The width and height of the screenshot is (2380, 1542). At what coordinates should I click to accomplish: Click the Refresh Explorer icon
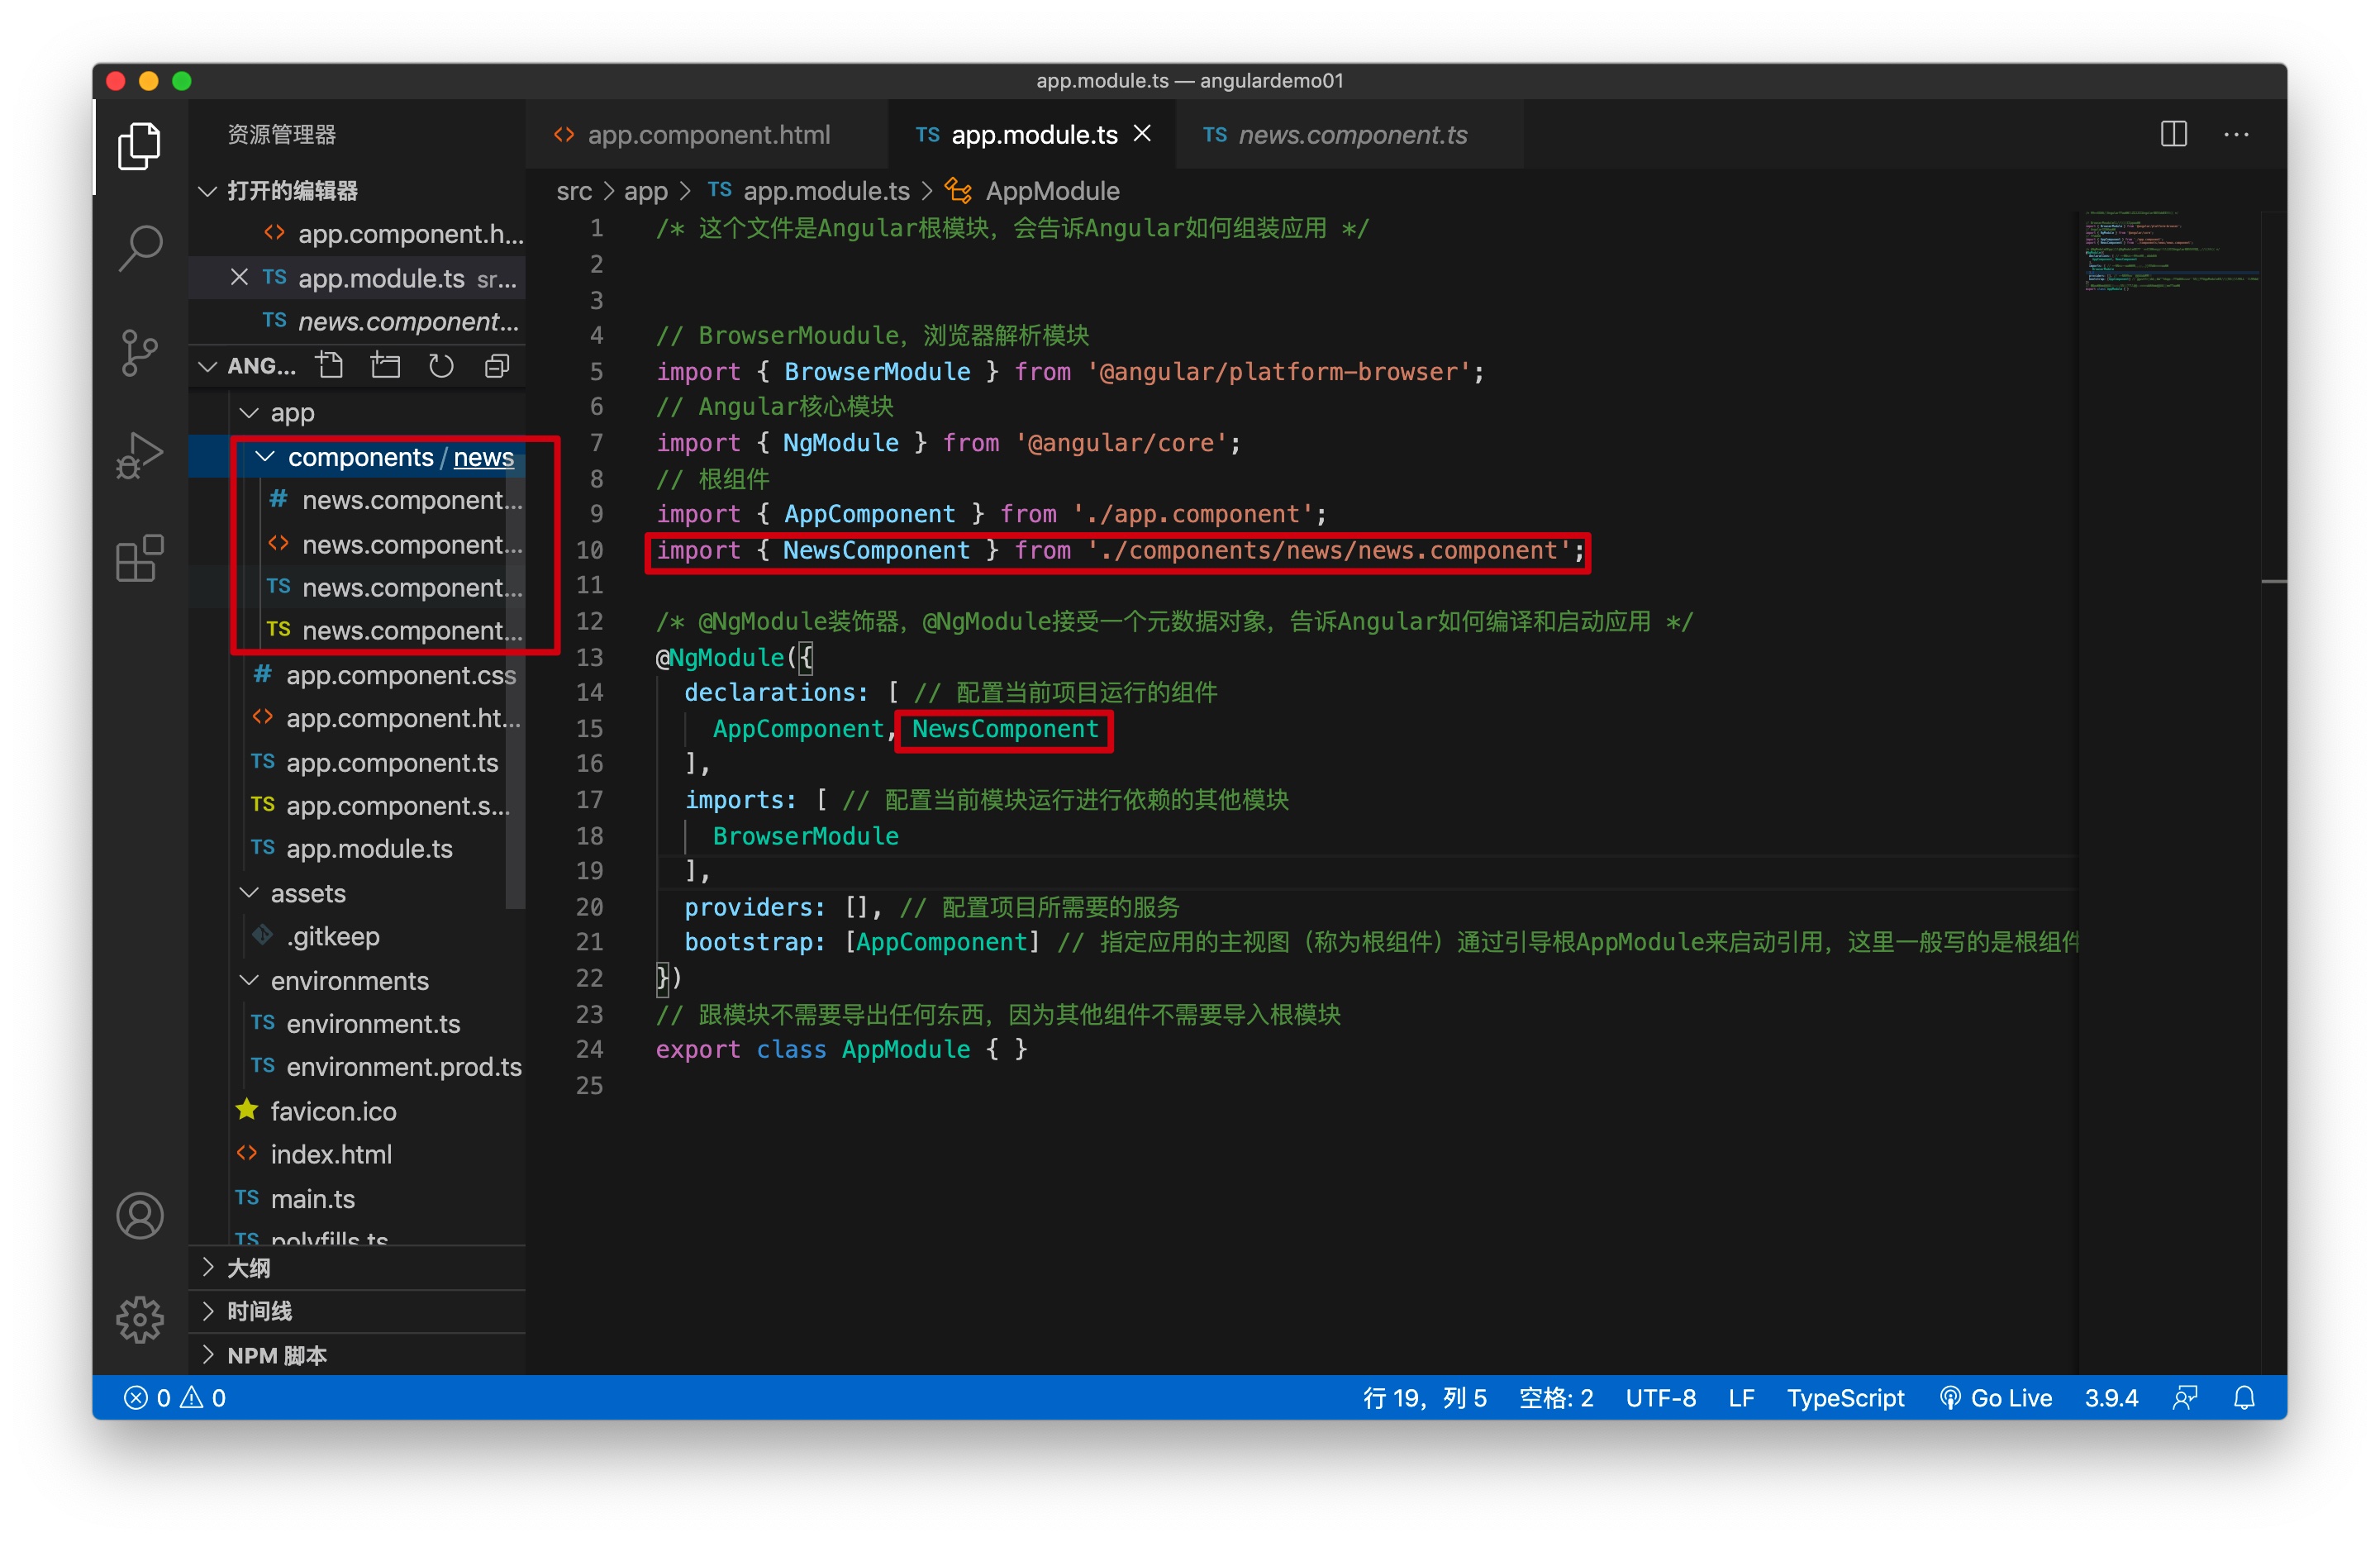click(x=441, y=366)
